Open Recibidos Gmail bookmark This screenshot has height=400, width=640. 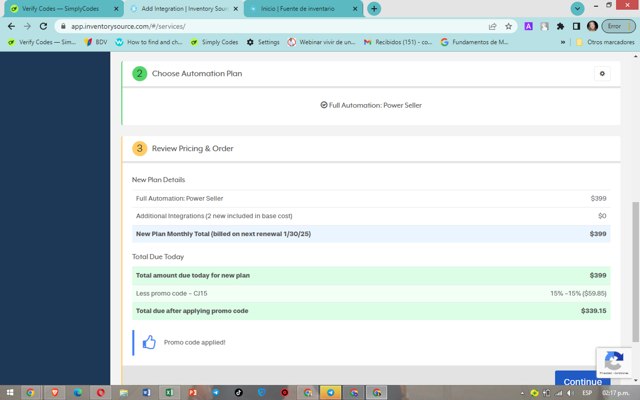398,42
